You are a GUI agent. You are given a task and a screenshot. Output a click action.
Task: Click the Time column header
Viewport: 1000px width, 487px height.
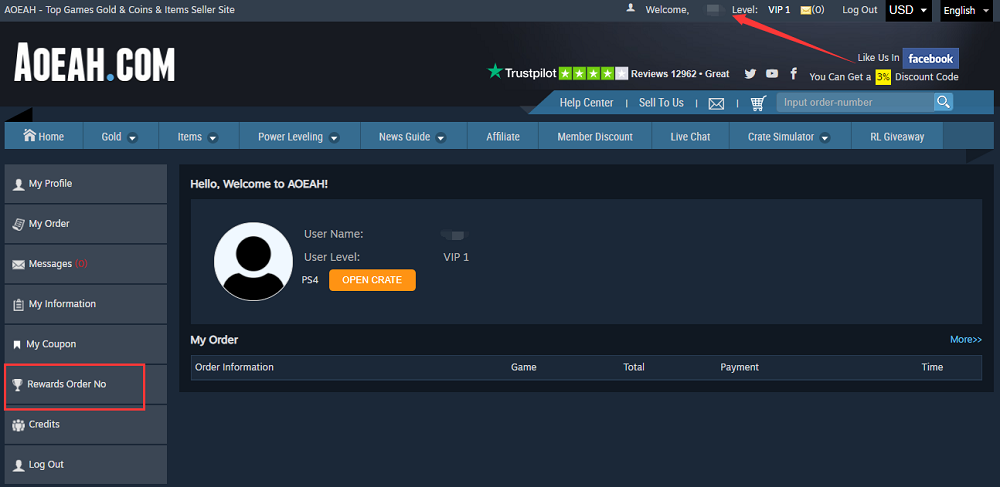[932, 367]
